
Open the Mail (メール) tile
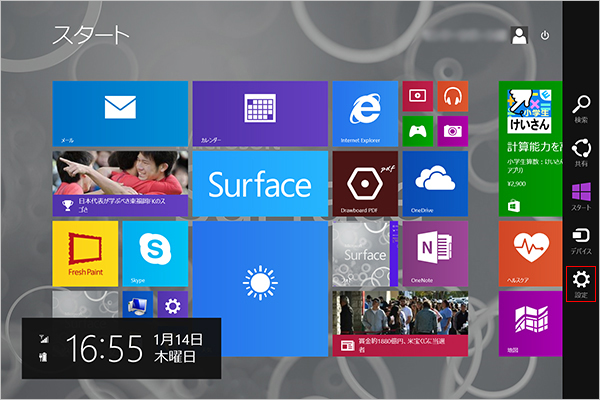[x=120, y=114]
